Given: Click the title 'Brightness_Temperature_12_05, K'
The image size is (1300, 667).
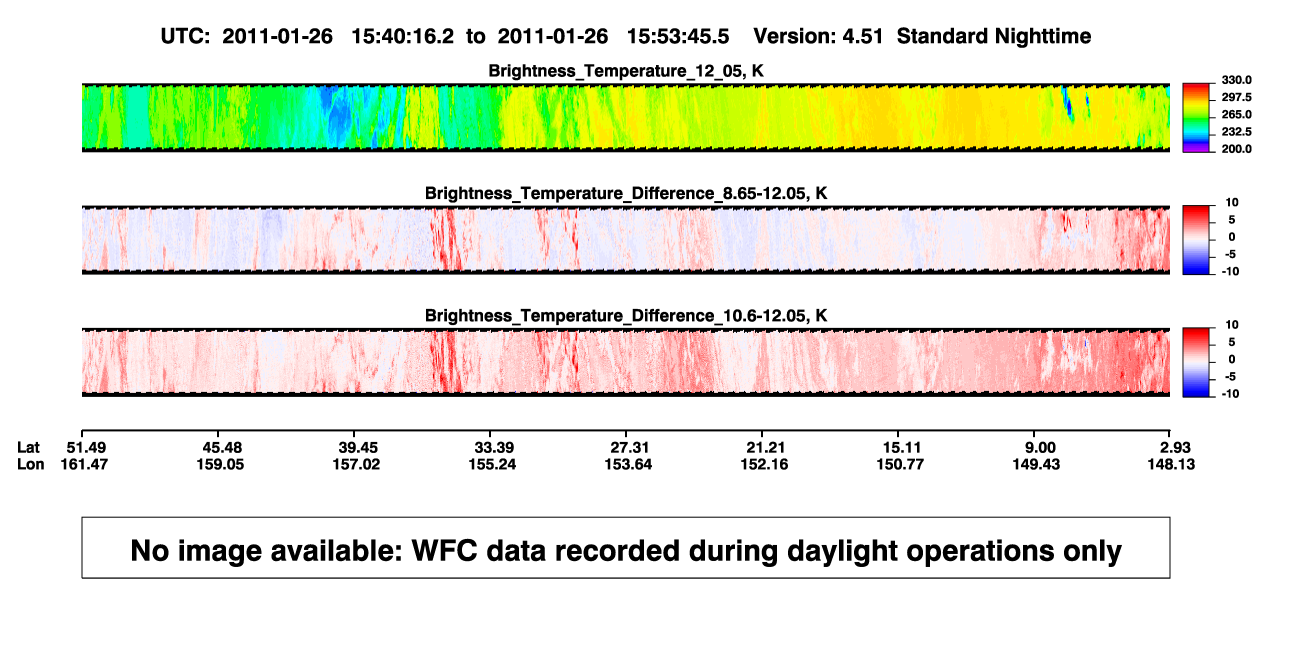Looking at the screenshot, I should pos(626,71).
